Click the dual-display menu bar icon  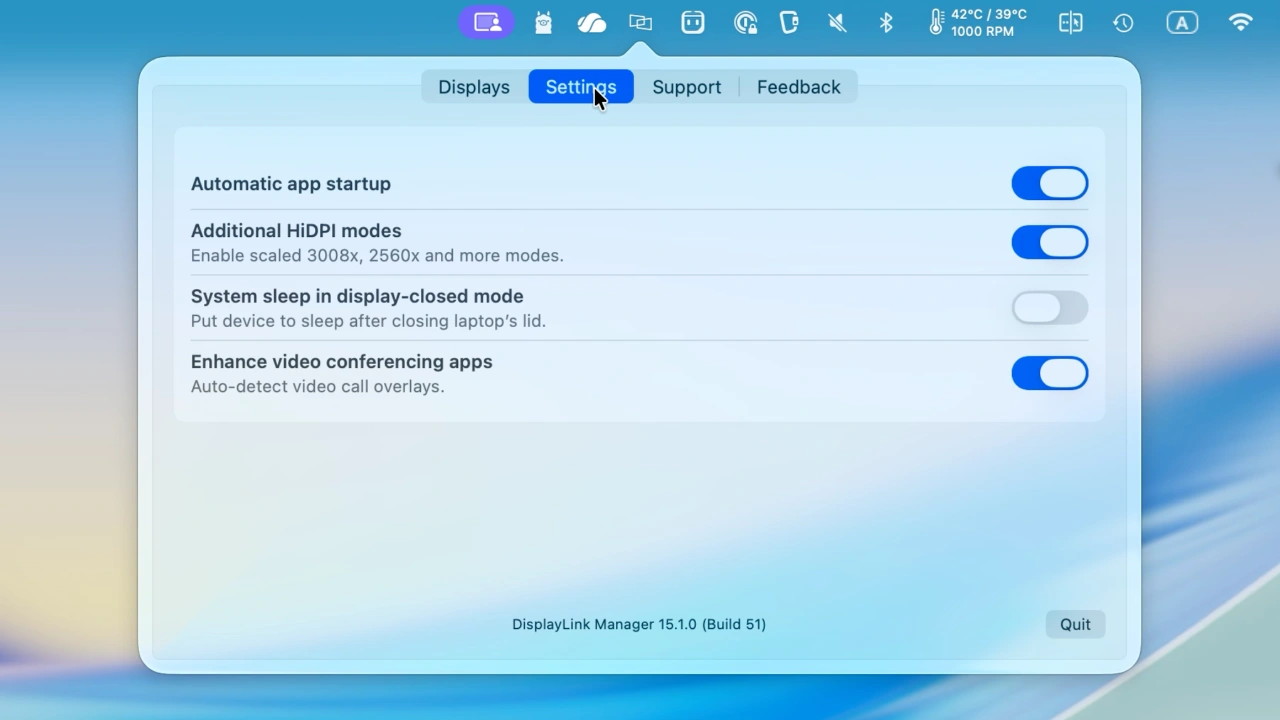pyautogui.click(x=640, y=22)
